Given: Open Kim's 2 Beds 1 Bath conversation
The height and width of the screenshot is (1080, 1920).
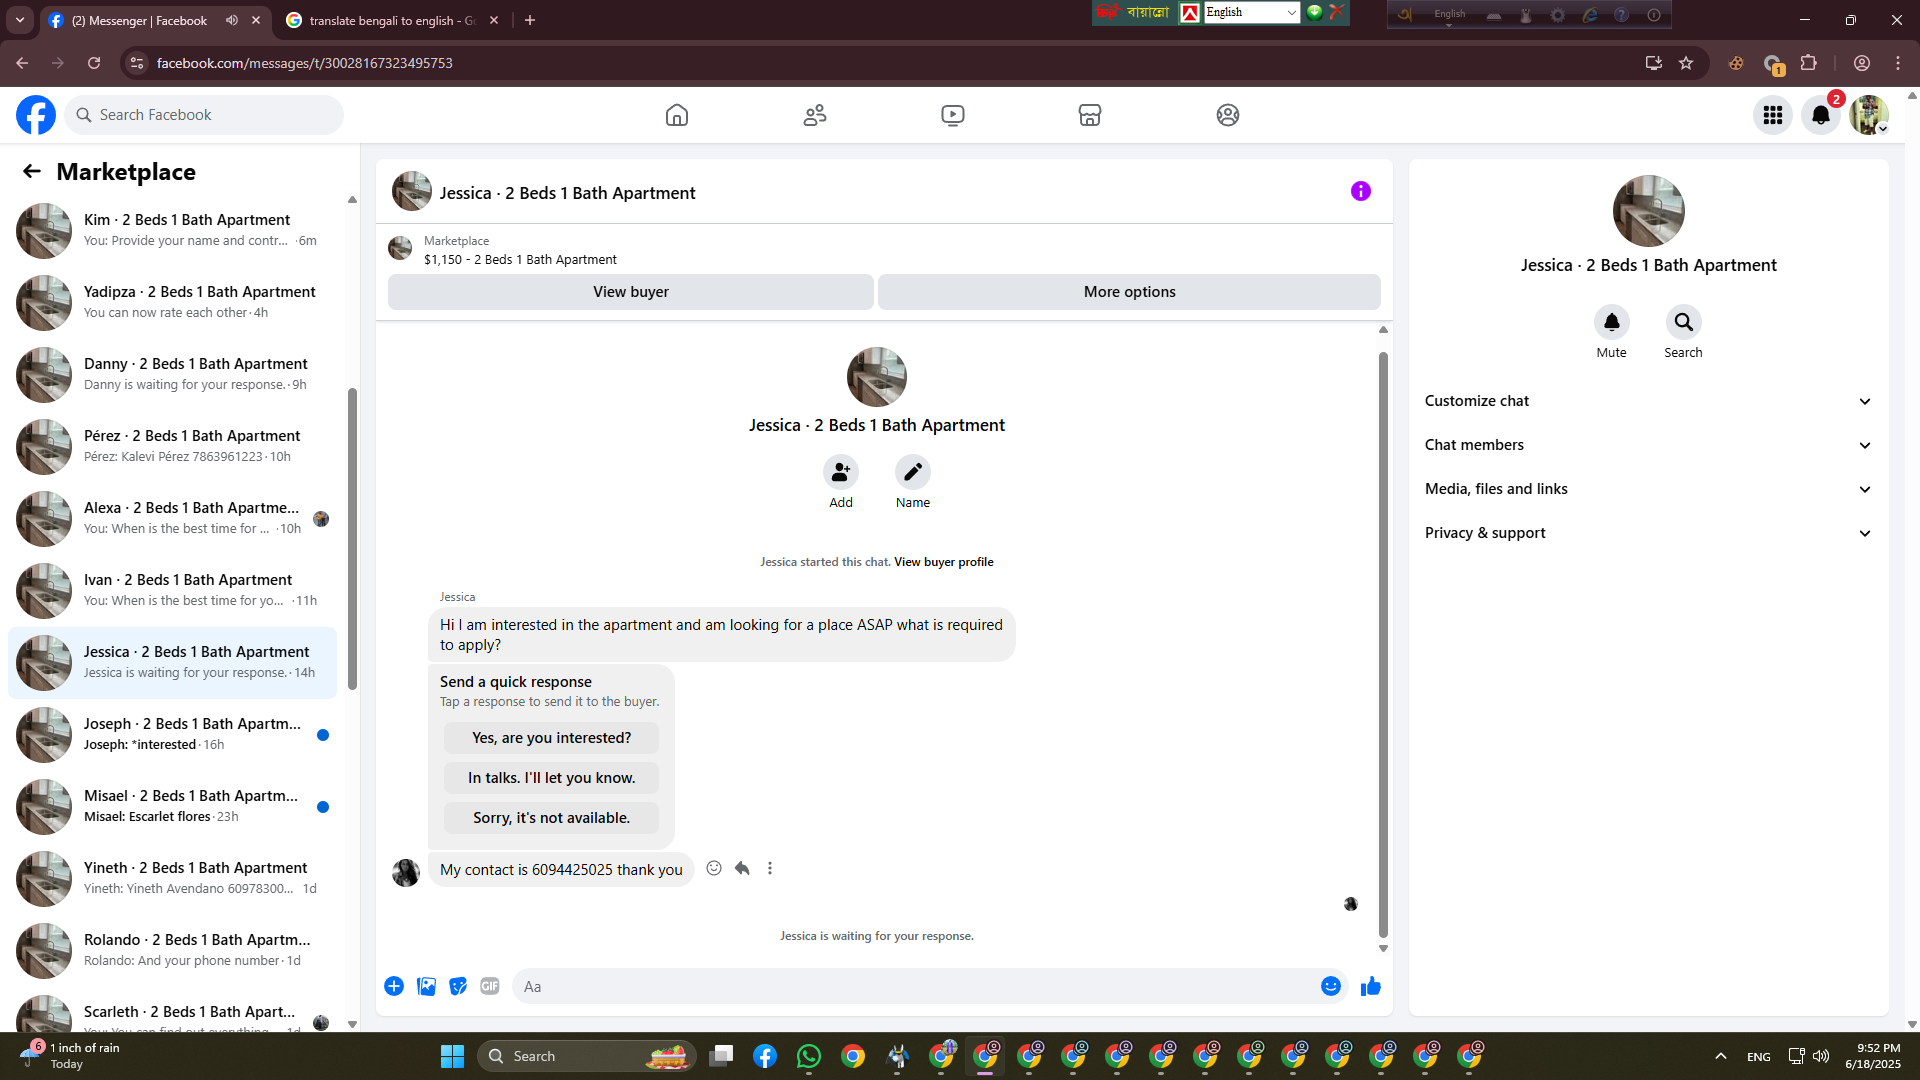Looking at the screenshot, I should [x=172, y=231].
